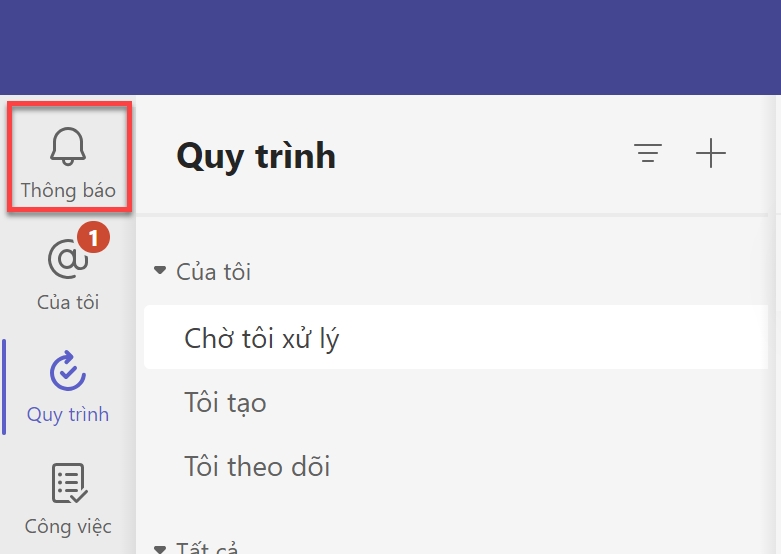Screen dimensions: 781x554
Task: Click the red badge showing 1
Action: pos(92,239)
